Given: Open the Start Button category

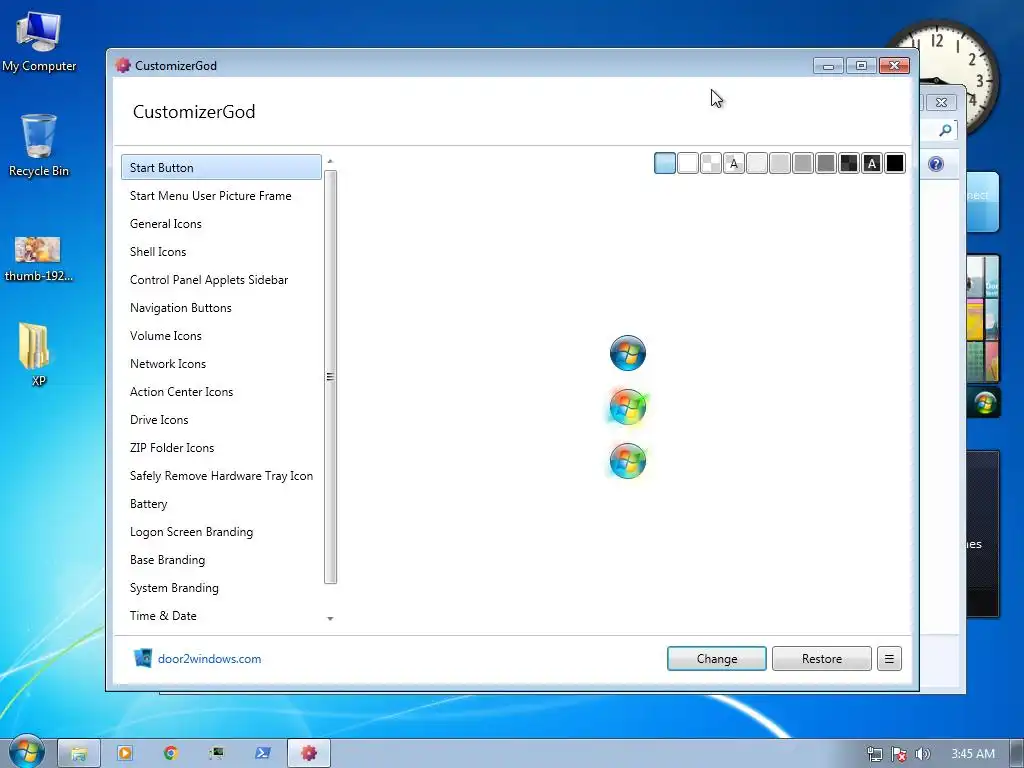Looking at the screenshot, I should point(221,167).
